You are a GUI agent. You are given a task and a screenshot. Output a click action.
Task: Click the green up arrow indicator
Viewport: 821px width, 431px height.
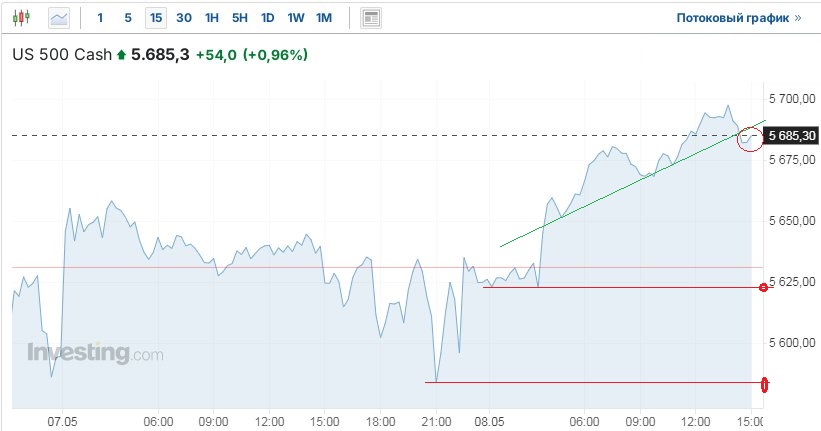122,55
